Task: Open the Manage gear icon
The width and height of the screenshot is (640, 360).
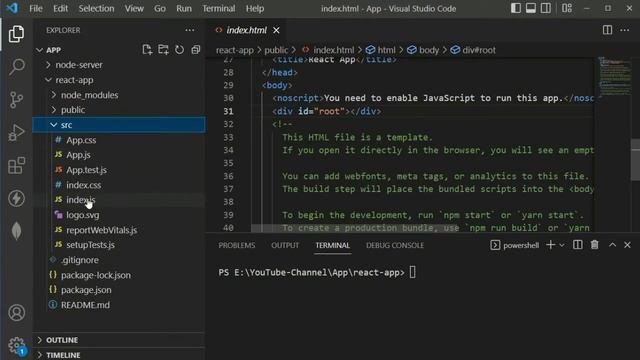Action: (x=16, y=346)
